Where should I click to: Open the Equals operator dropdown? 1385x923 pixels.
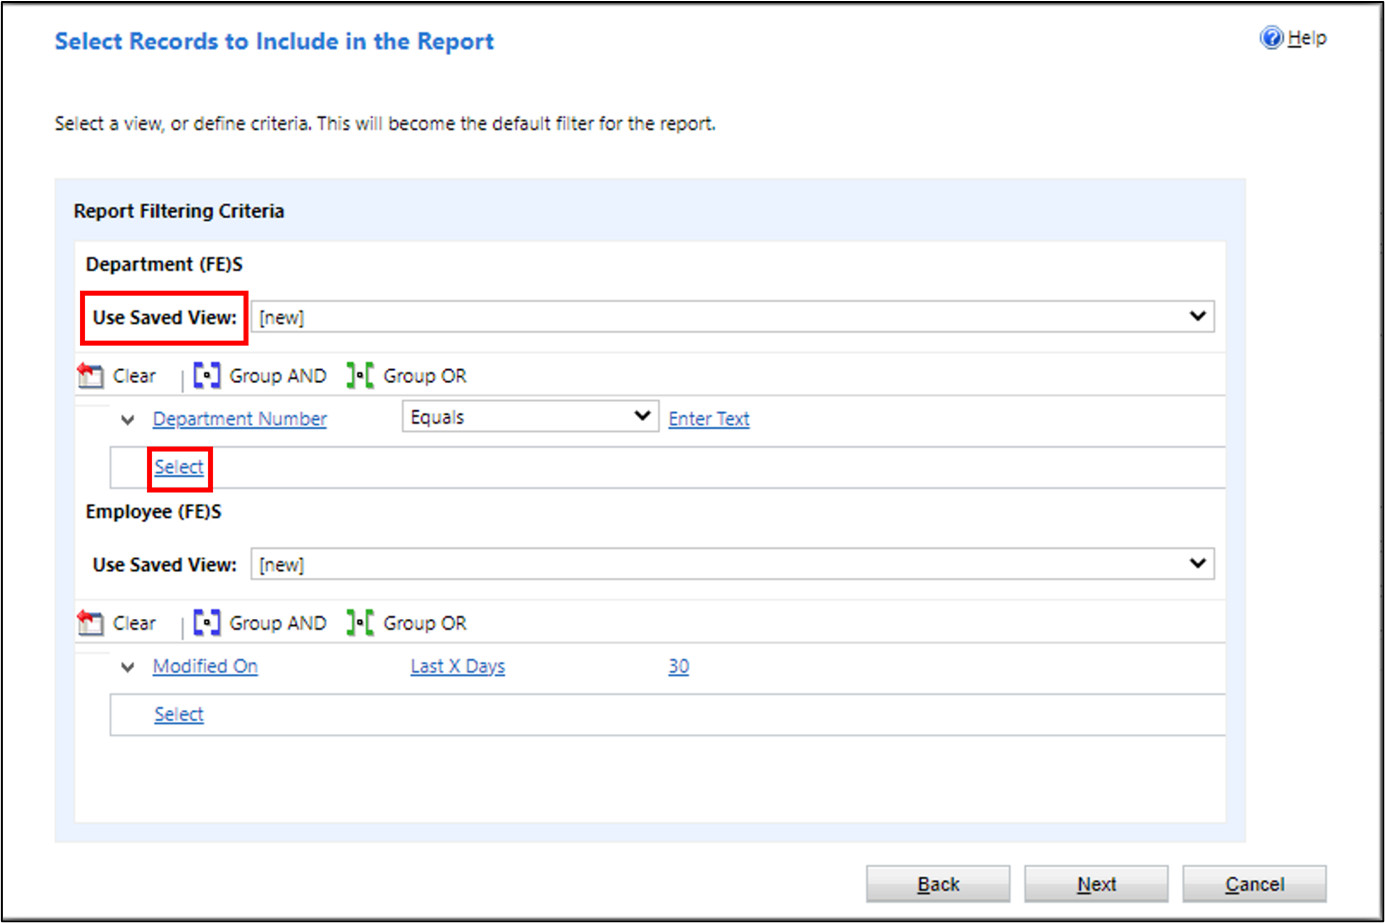tap(530, 417)
